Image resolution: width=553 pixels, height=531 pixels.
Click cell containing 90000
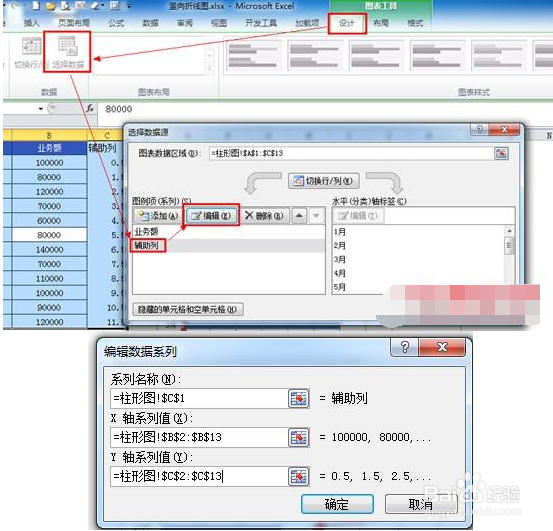pos(49,307)
